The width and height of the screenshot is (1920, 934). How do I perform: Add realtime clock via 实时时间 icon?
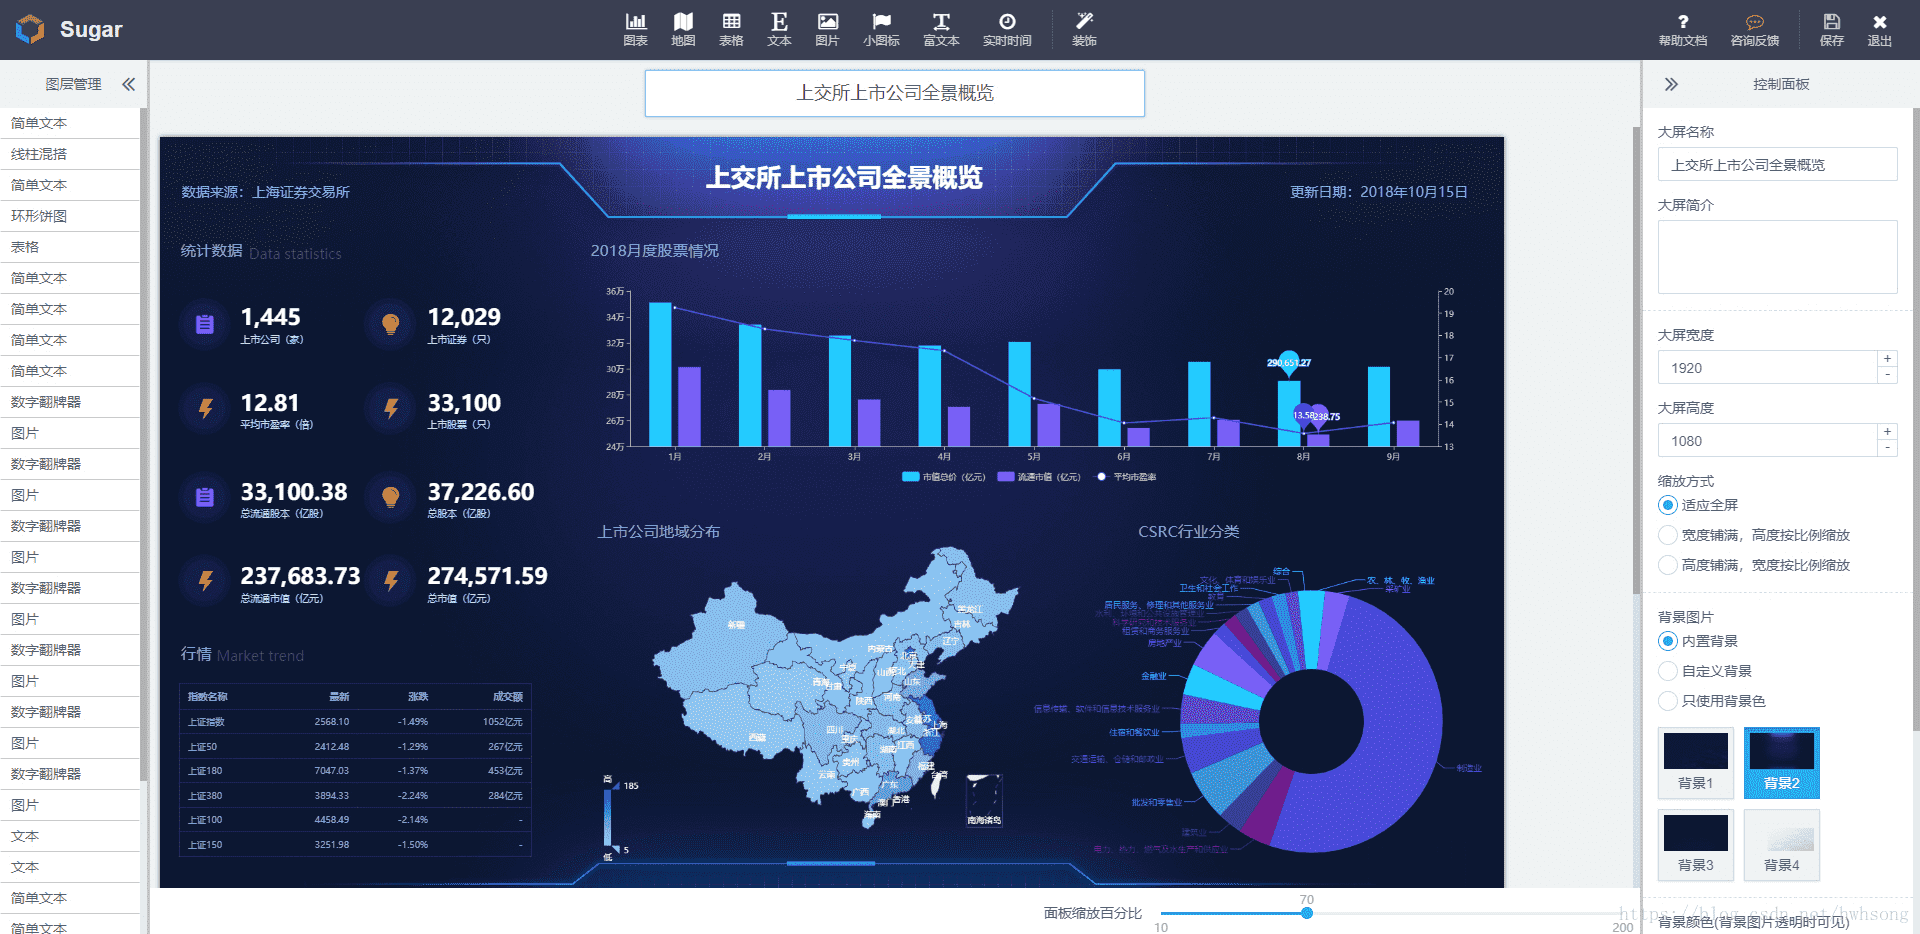click(1007, 29)
